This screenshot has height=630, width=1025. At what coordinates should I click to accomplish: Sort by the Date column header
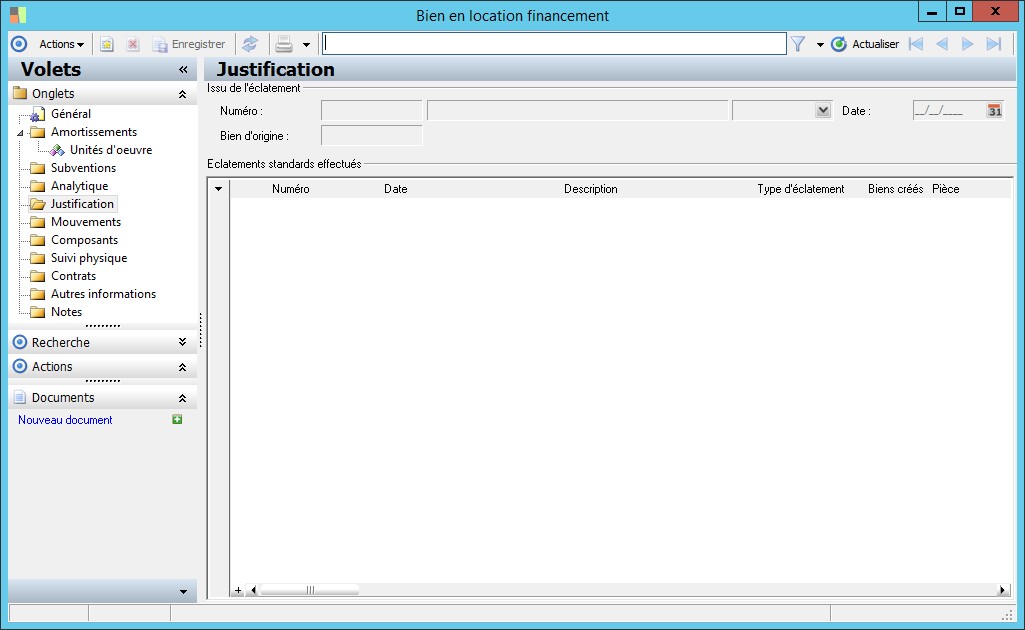tap(395, 189)
